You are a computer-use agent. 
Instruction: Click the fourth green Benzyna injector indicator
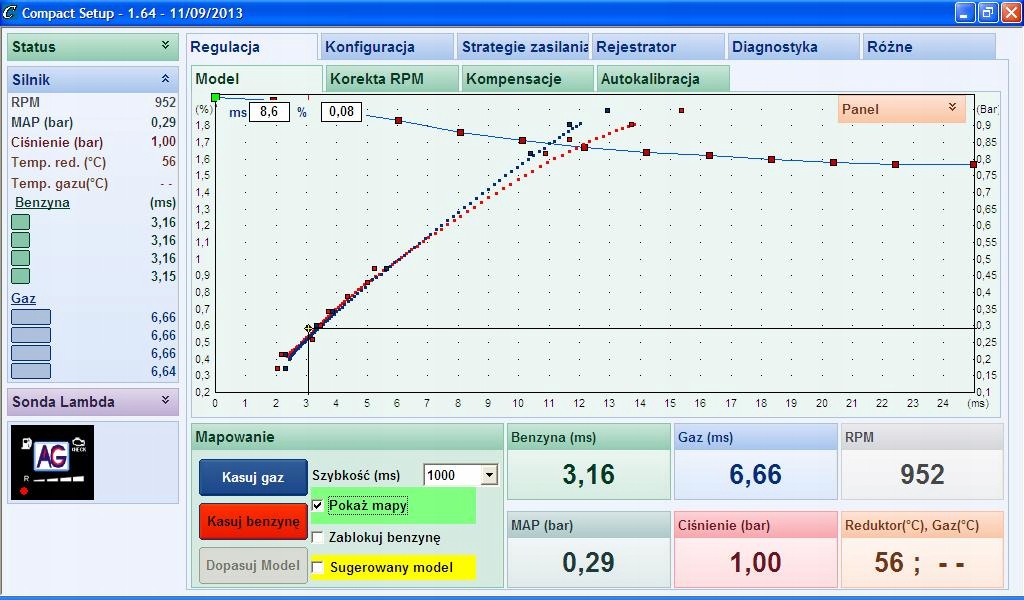click(x=20, y=276)
